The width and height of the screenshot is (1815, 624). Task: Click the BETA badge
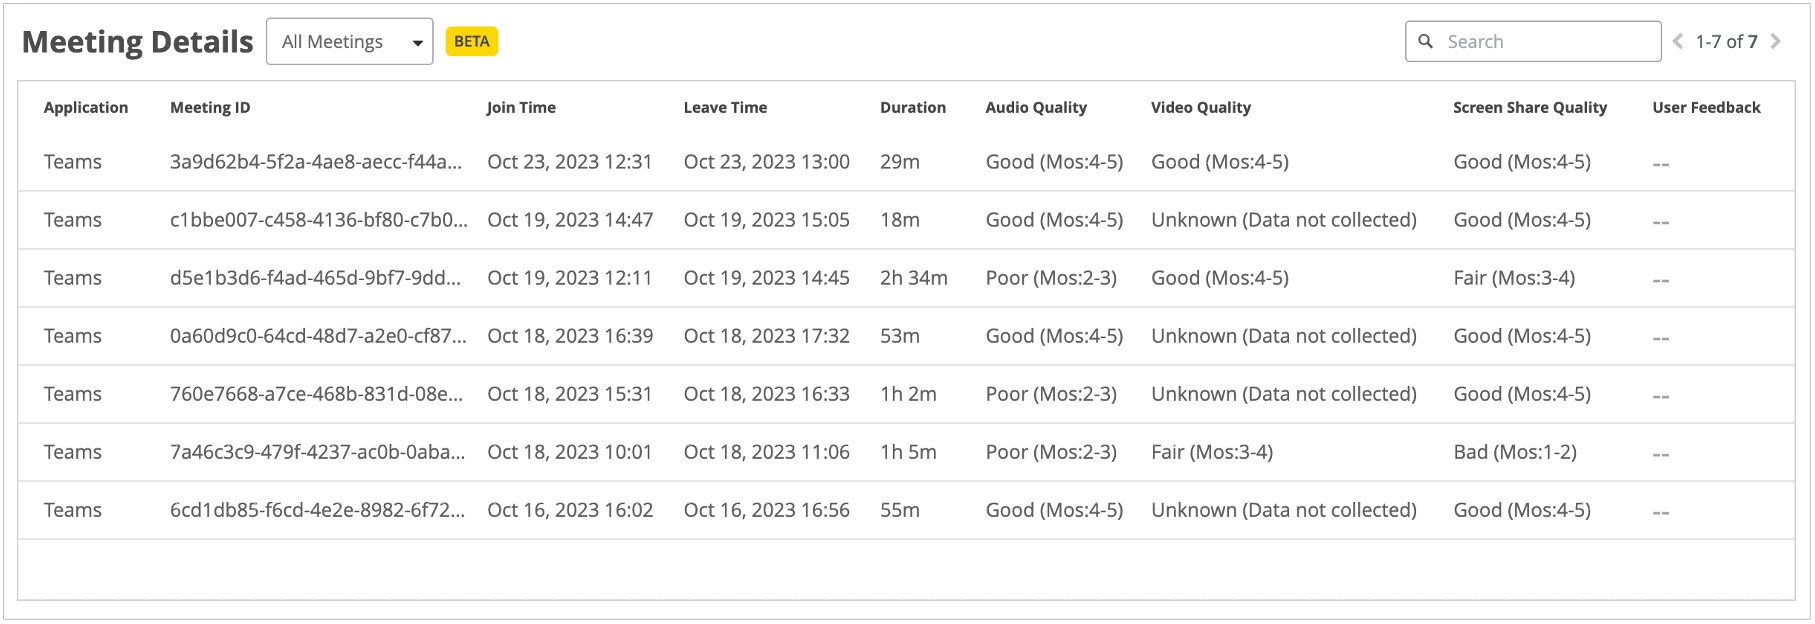[x=471, y=41]
